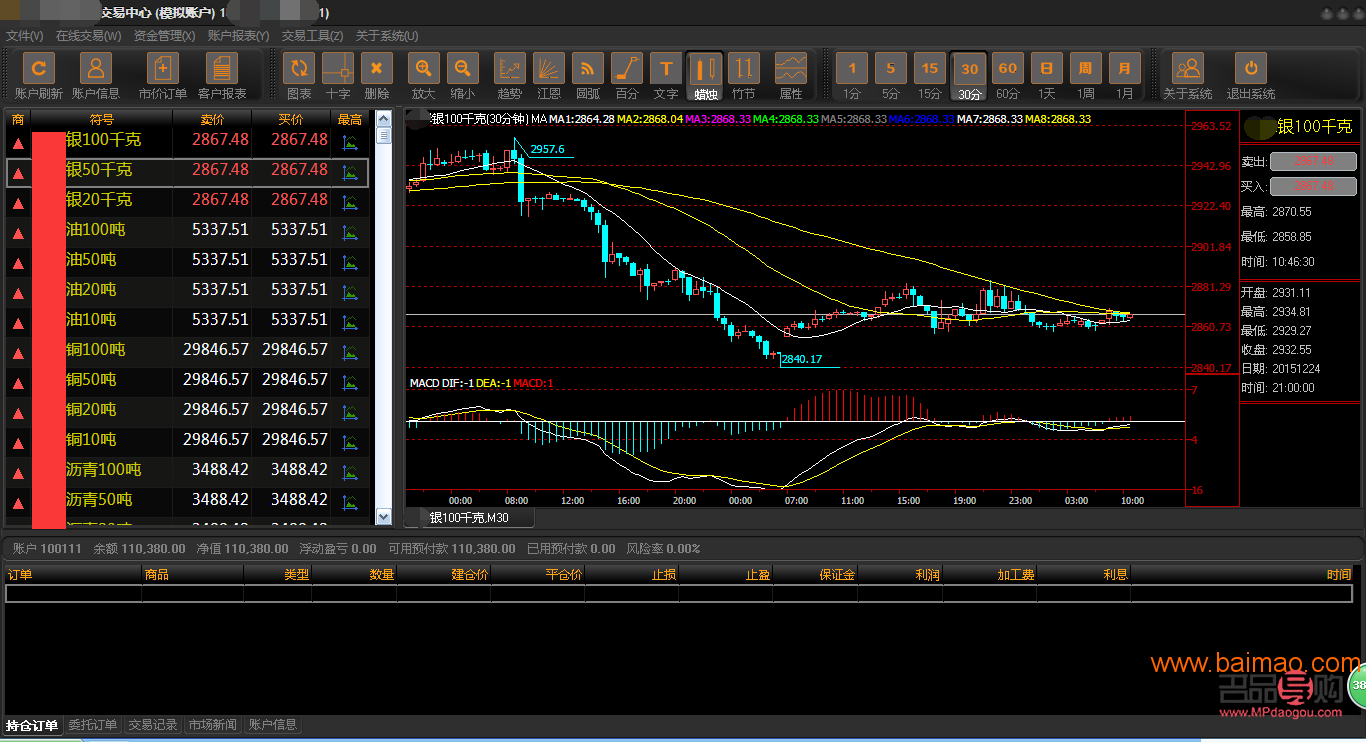This screenshot has width=1366, height=742.
Task: Switch to the 委托订单 tab
Action: pos(93,725)
